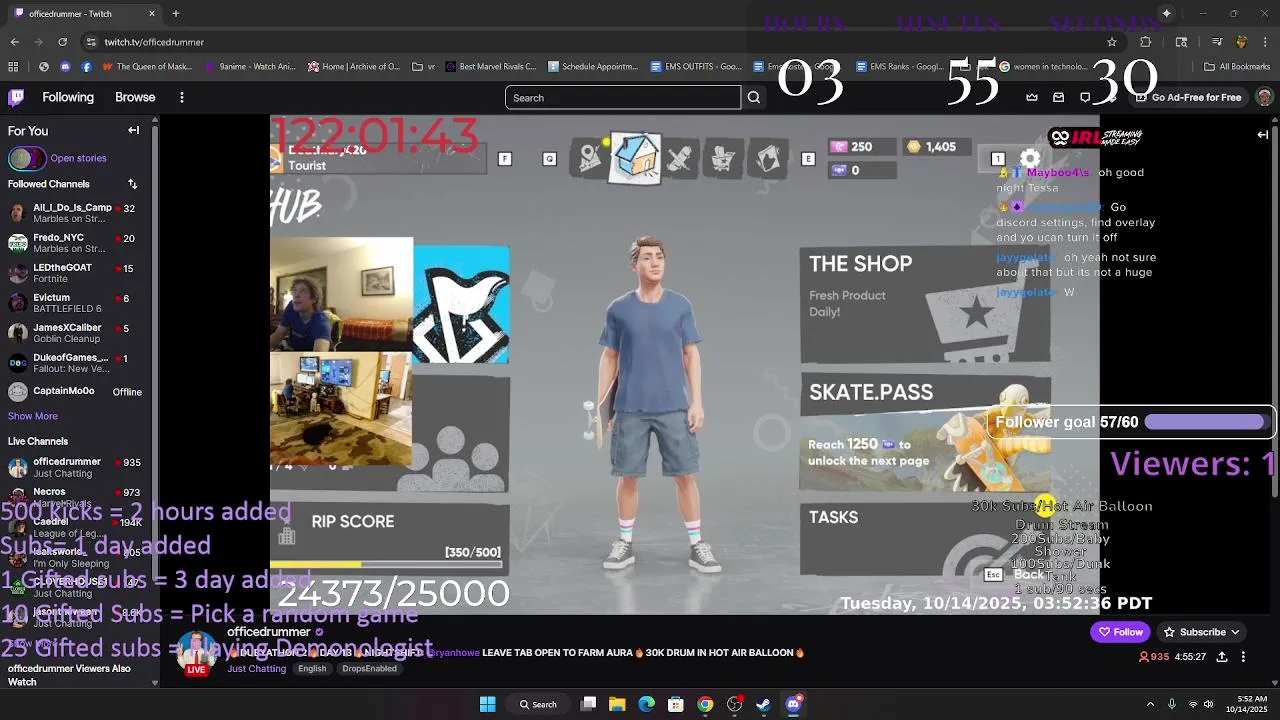Open the SKATE.PASS panel
This screenshot has width=1280, height=720.
coord(925,433)
